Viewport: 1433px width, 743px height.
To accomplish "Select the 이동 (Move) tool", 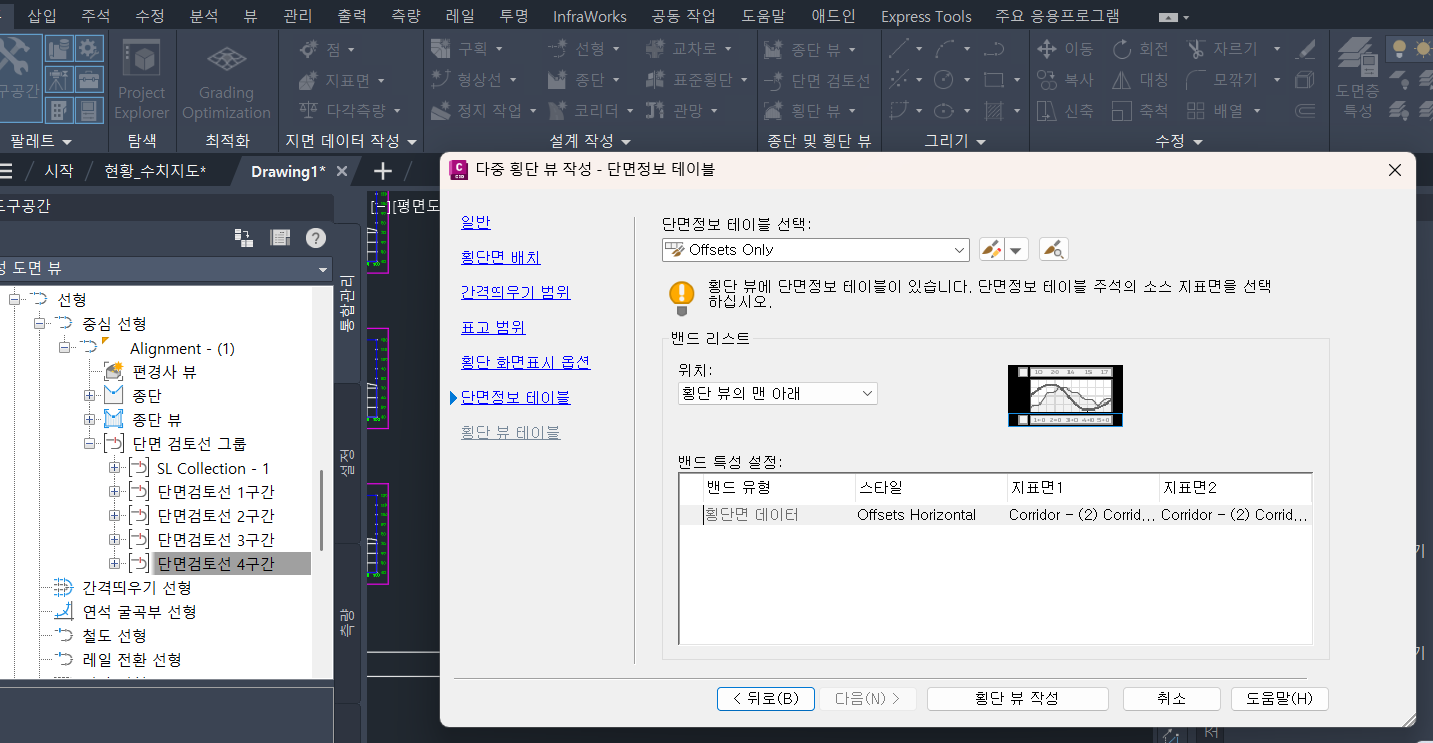I will pyautogui.click(x=1066, y=49).
